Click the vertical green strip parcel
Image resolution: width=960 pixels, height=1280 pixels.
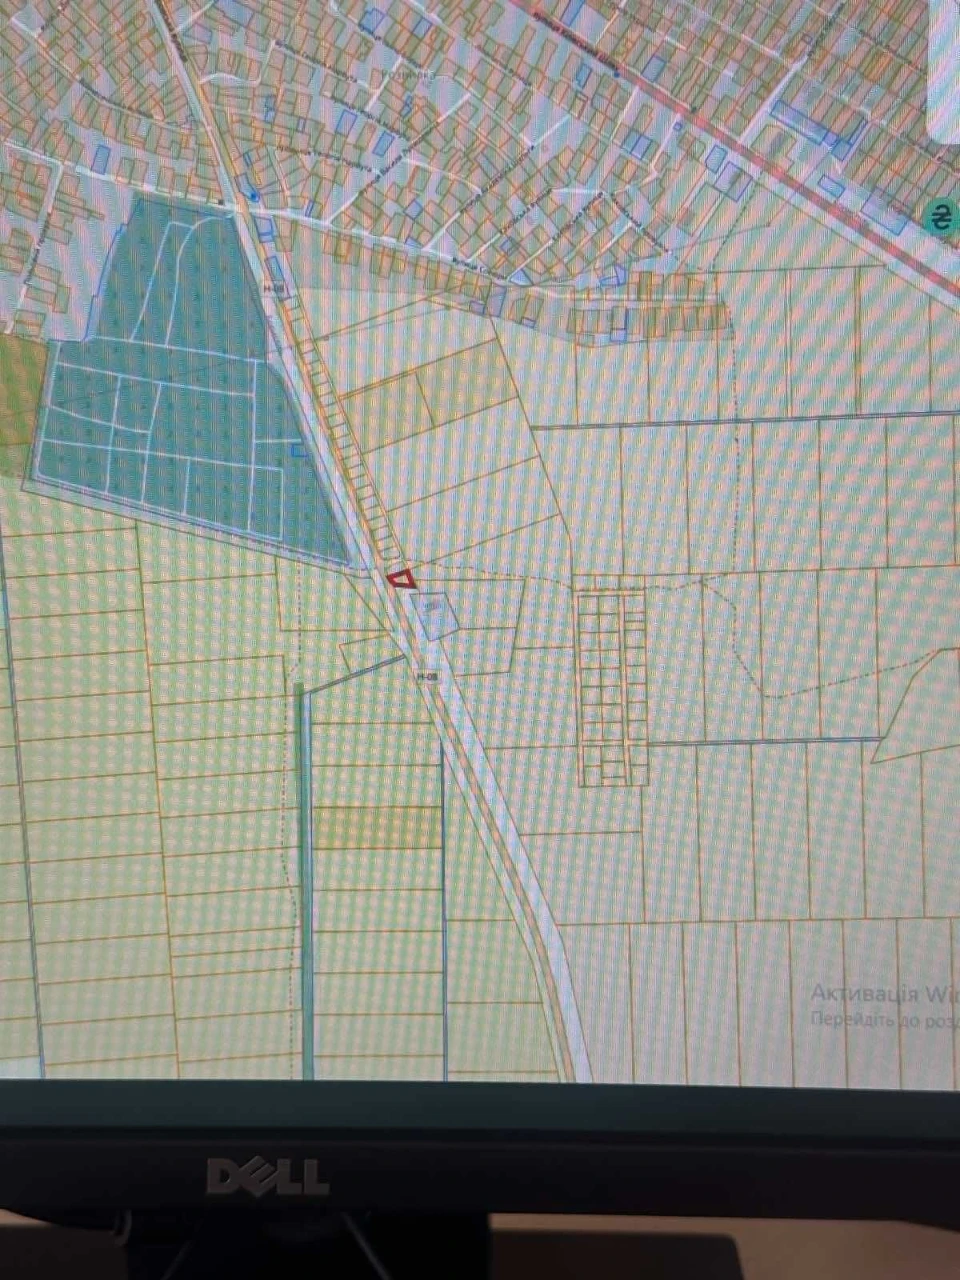point(304,880)
